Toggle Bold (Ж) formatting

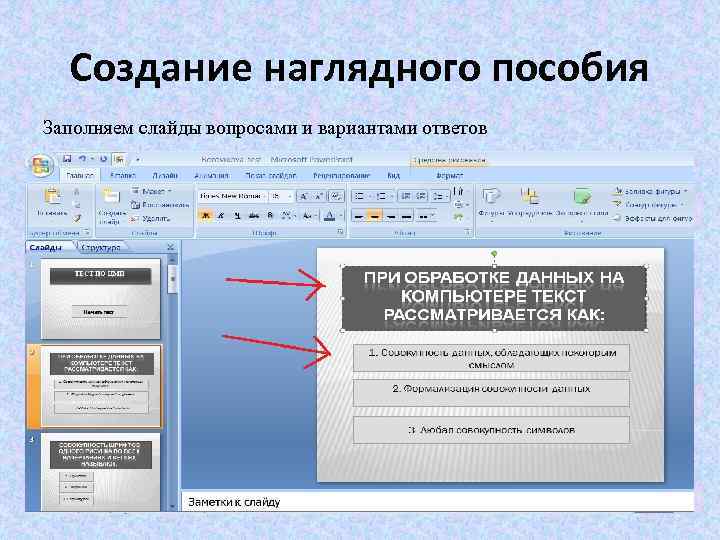(x=206, y=215)
